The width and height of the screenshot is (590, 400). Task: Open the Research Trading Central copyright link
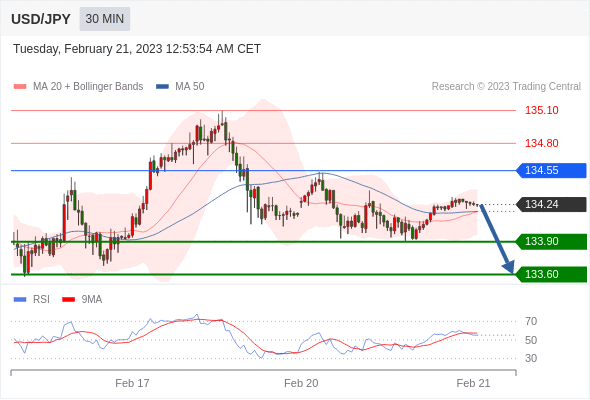click(x=506, y=87)
